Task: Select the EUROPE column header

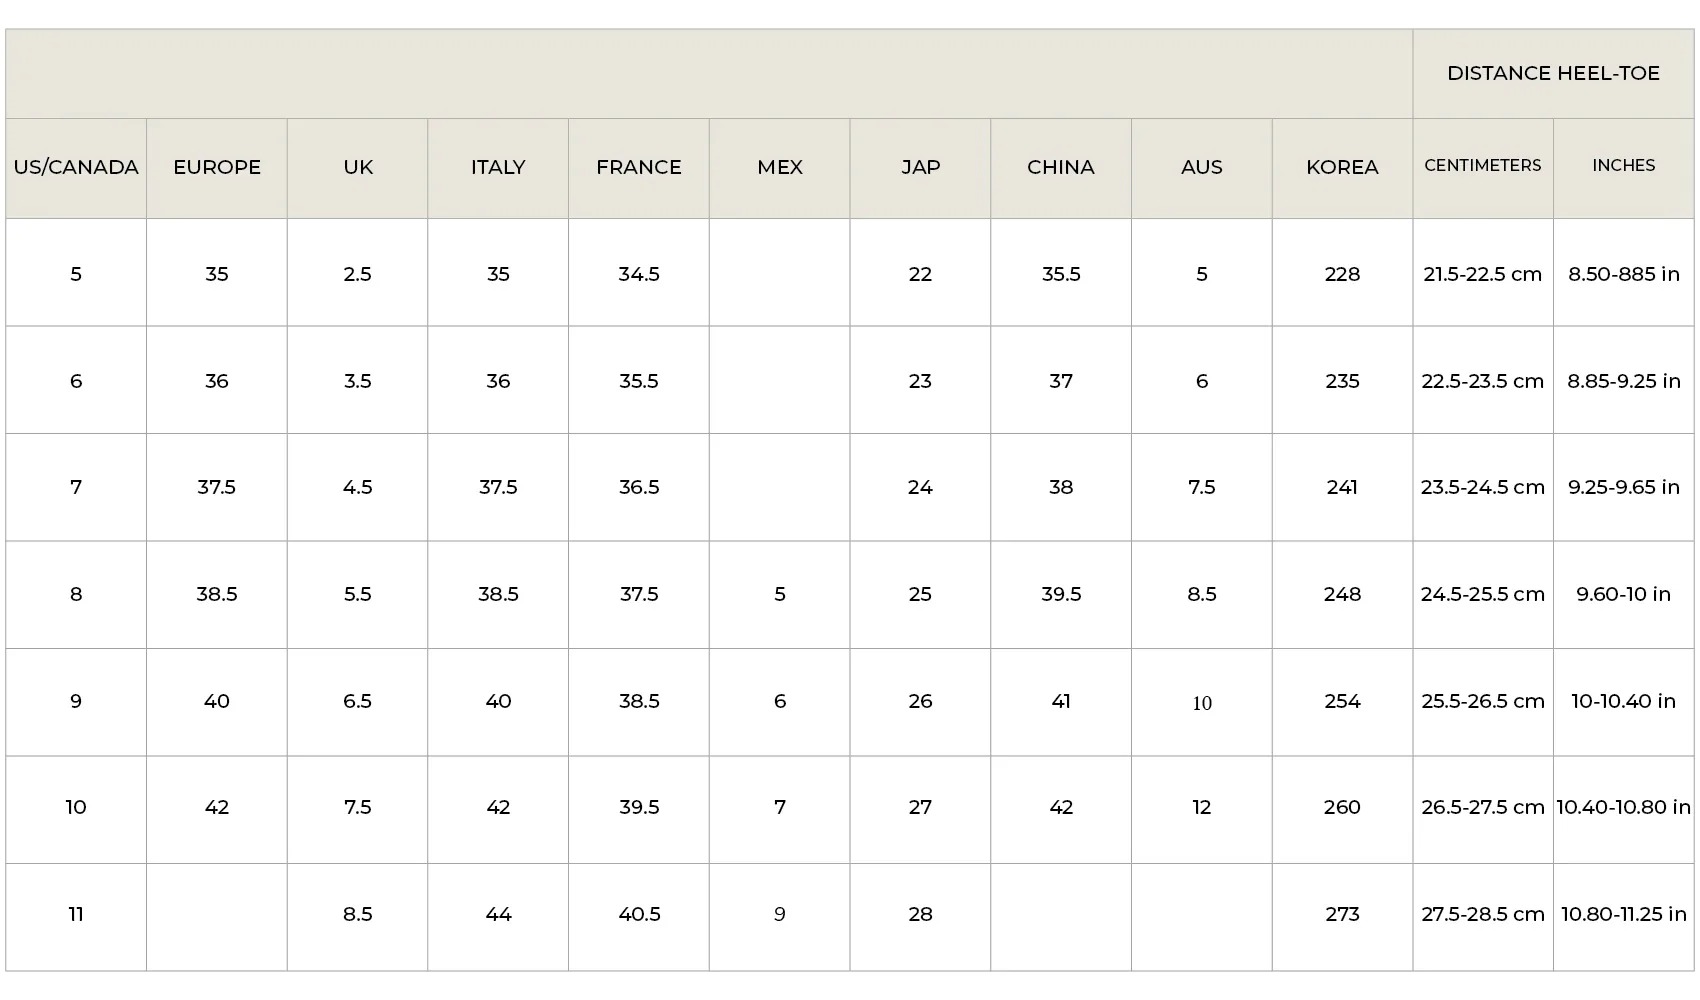Action: 217,168
